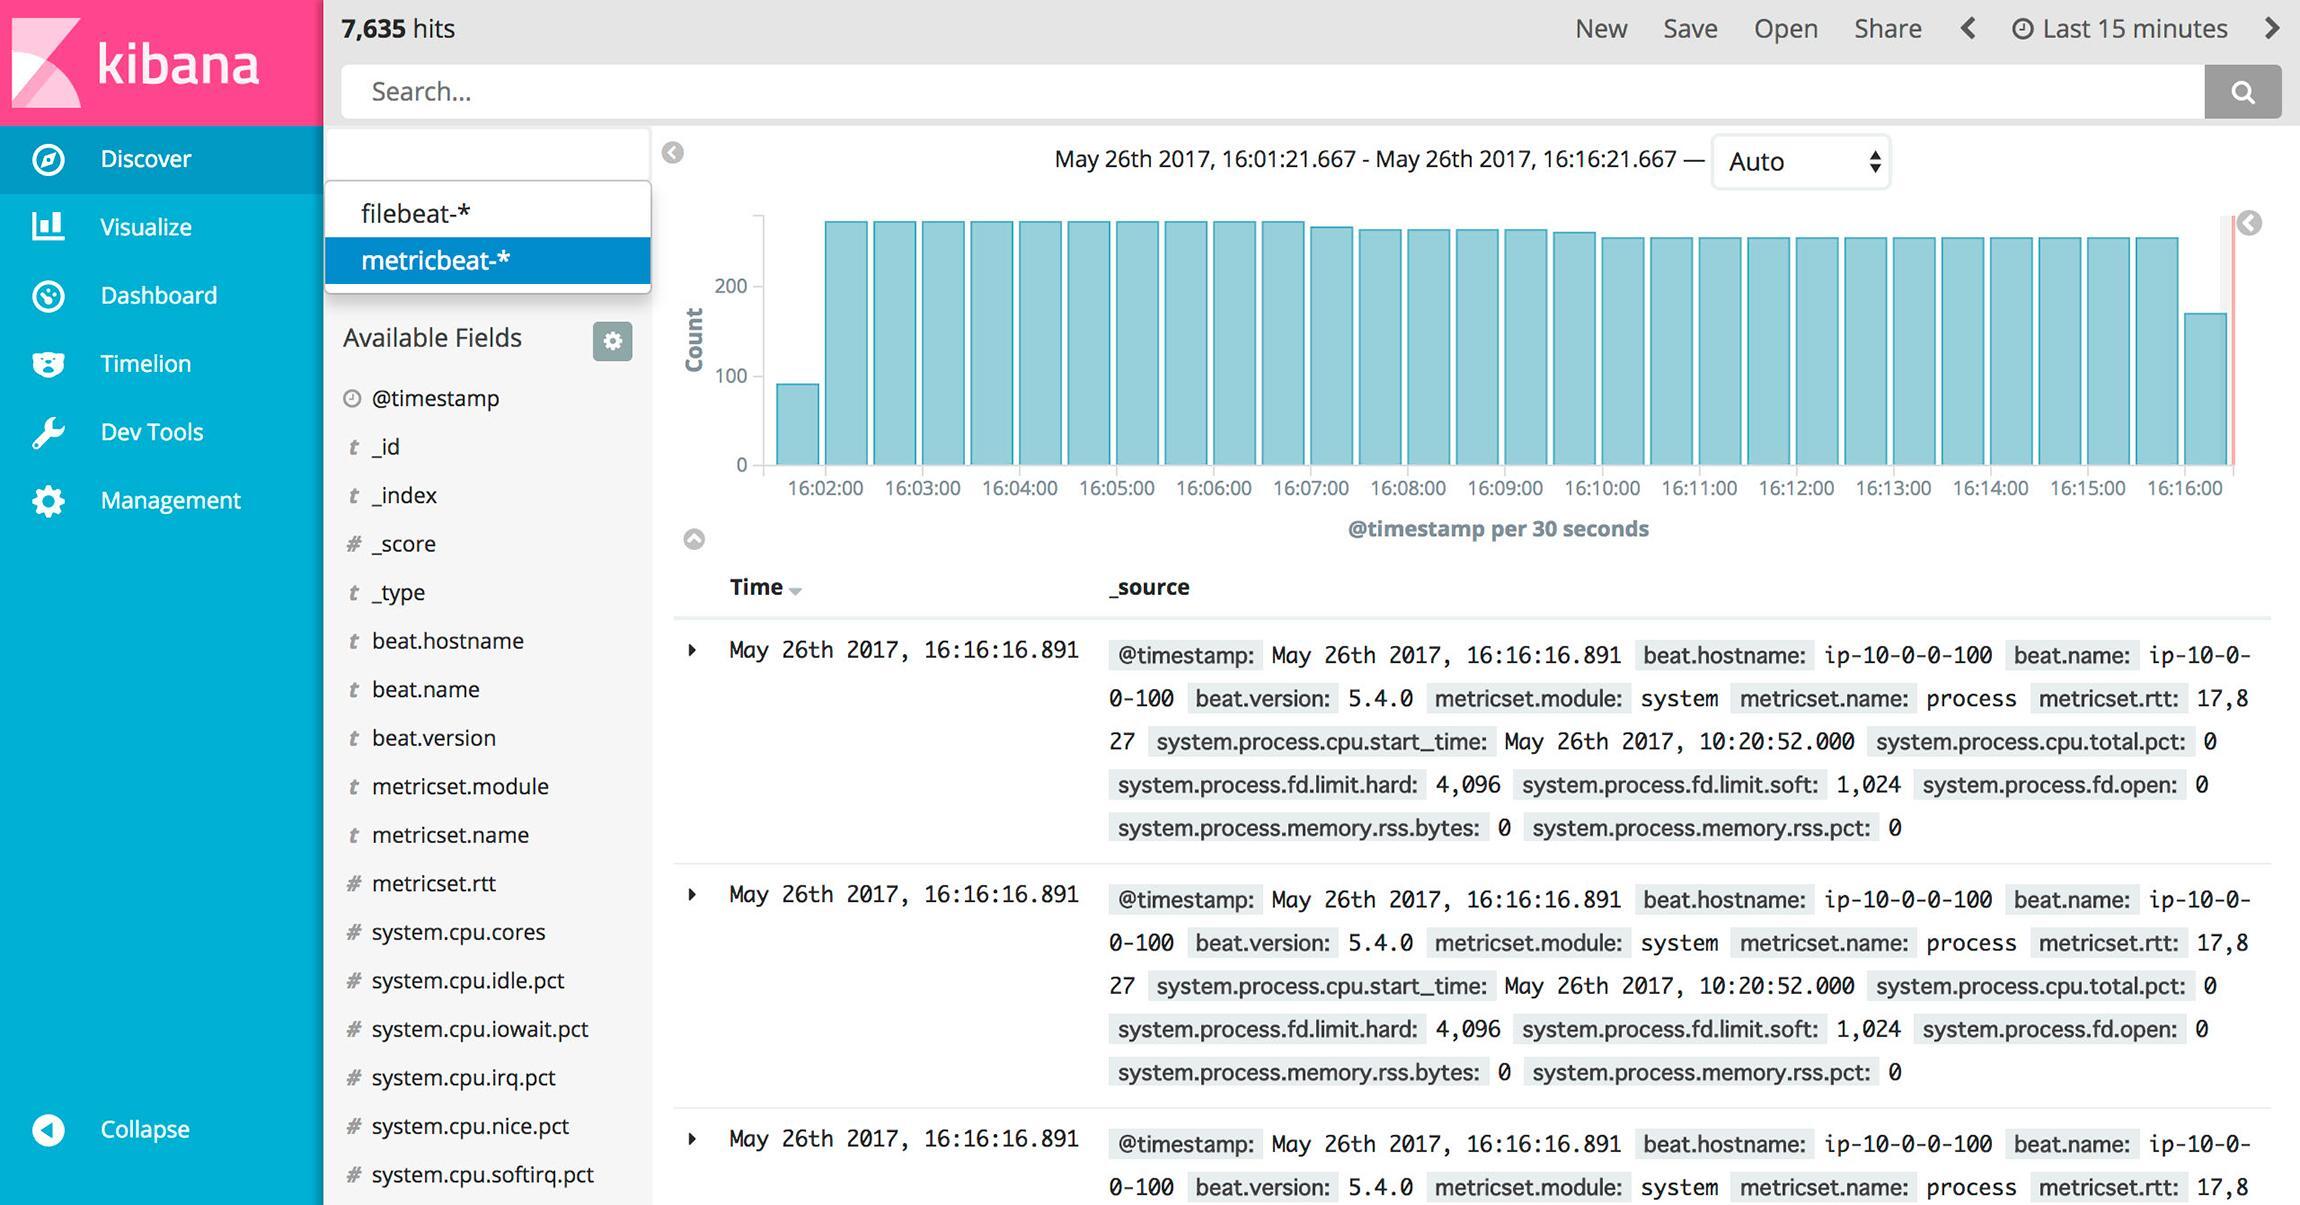Click the magnifier search button
The height and width of the screenshot is (1205, 2300).
(x=2242, y=92)
